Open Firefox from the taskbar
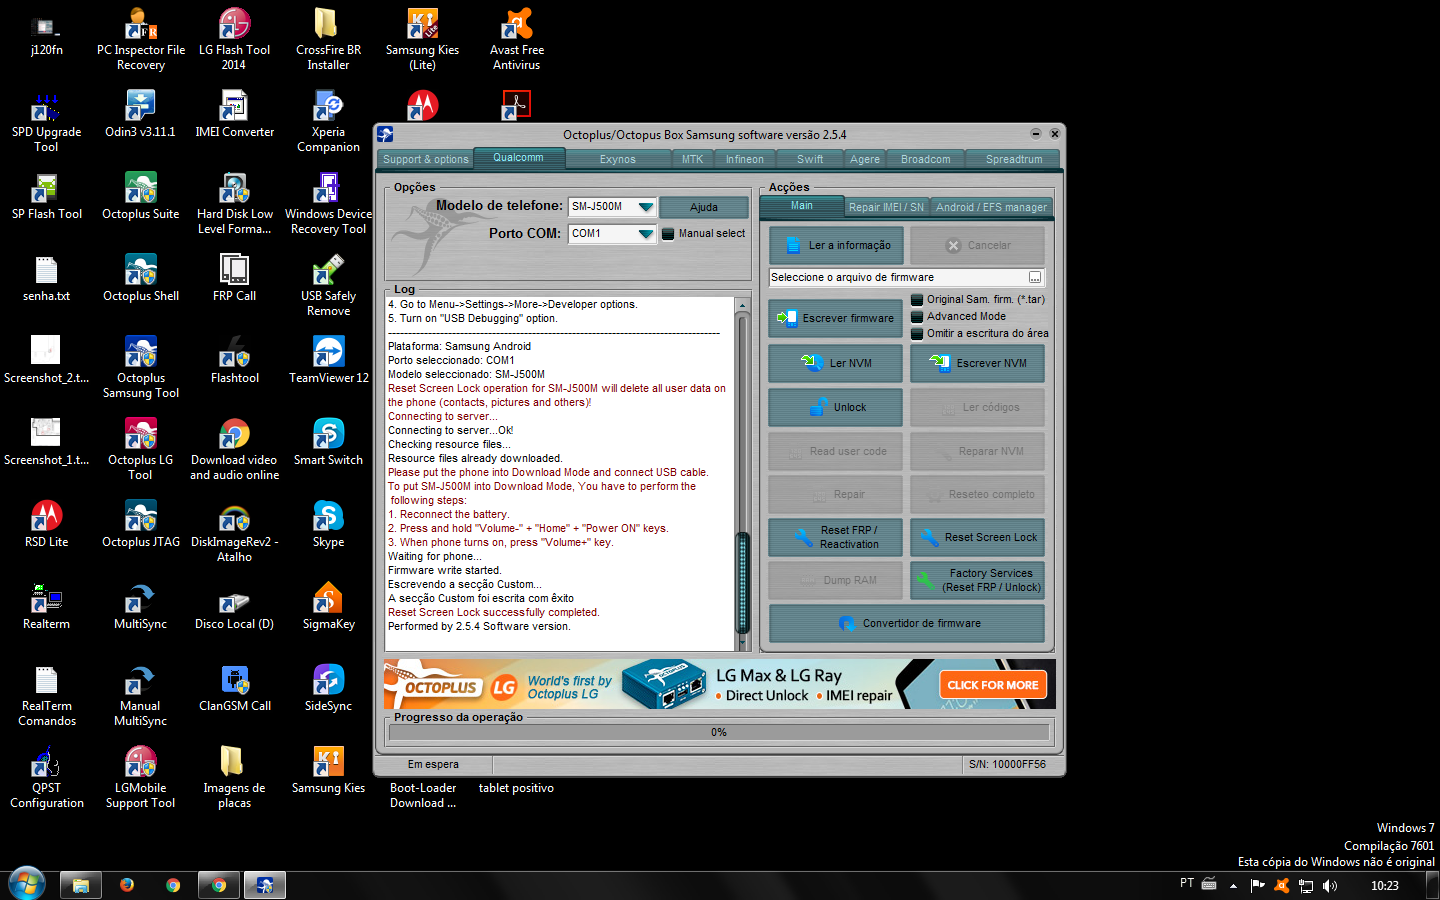 tap(127, 885)
